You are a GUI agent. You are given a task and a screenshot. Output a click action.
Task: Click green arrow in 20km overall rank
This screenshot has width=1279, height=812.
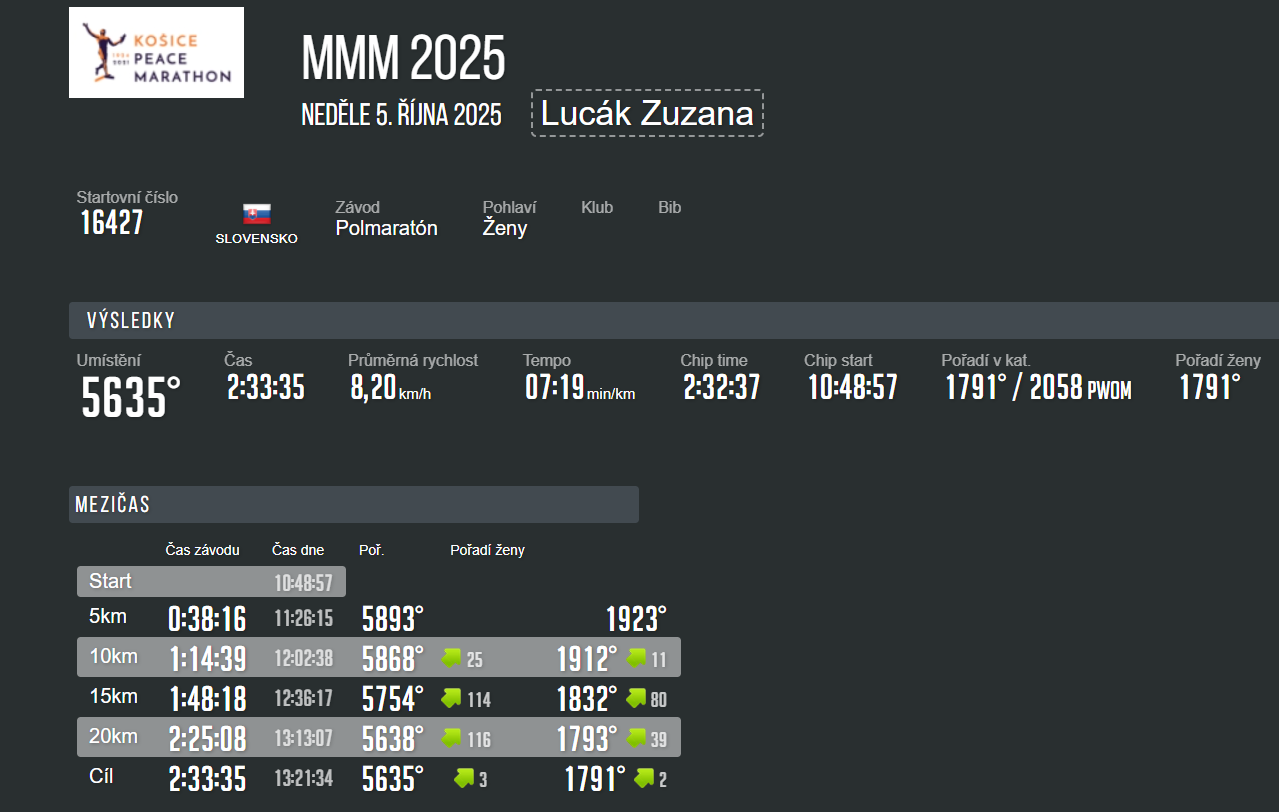tap(451, 738)
